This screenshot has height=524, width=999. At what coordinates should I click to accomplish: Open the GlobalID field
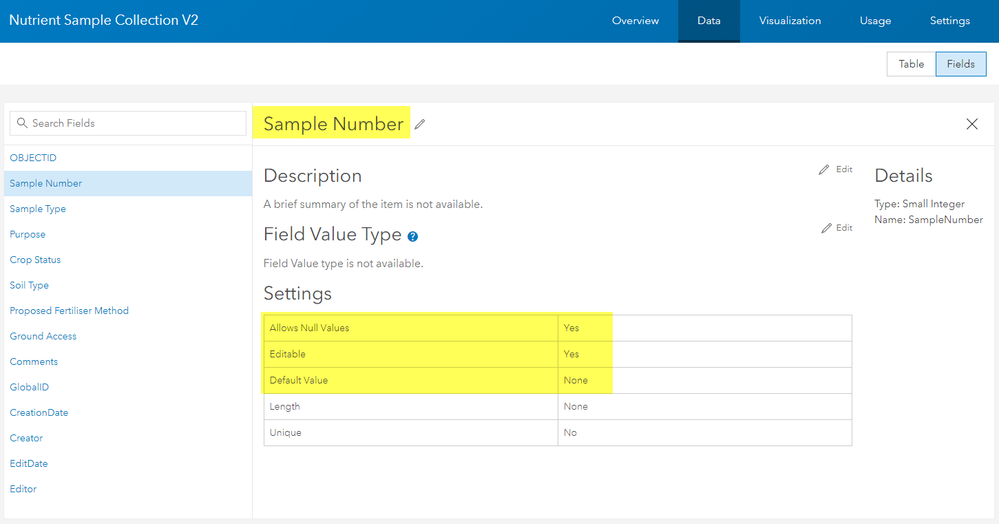pyautogui.click(x=29, y=387)
